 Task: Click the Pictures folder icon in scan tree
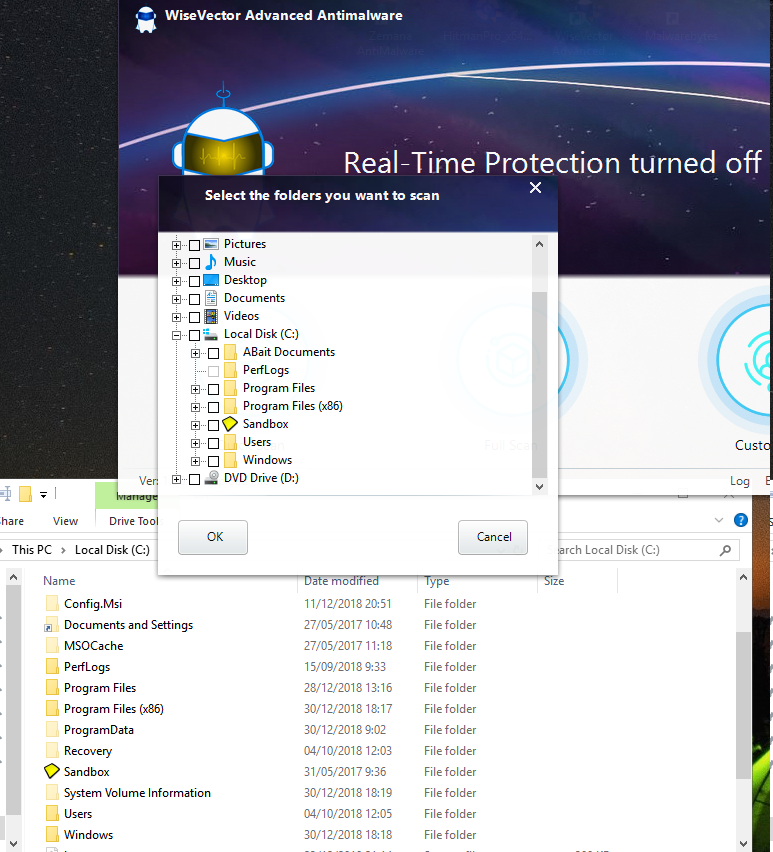[211, 244]
